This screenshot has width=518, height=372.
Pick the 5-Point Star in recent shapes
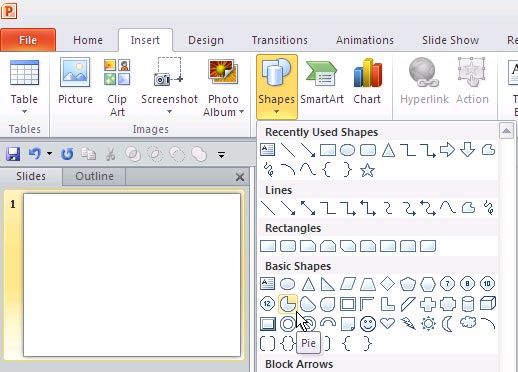[x=367, y=170]
